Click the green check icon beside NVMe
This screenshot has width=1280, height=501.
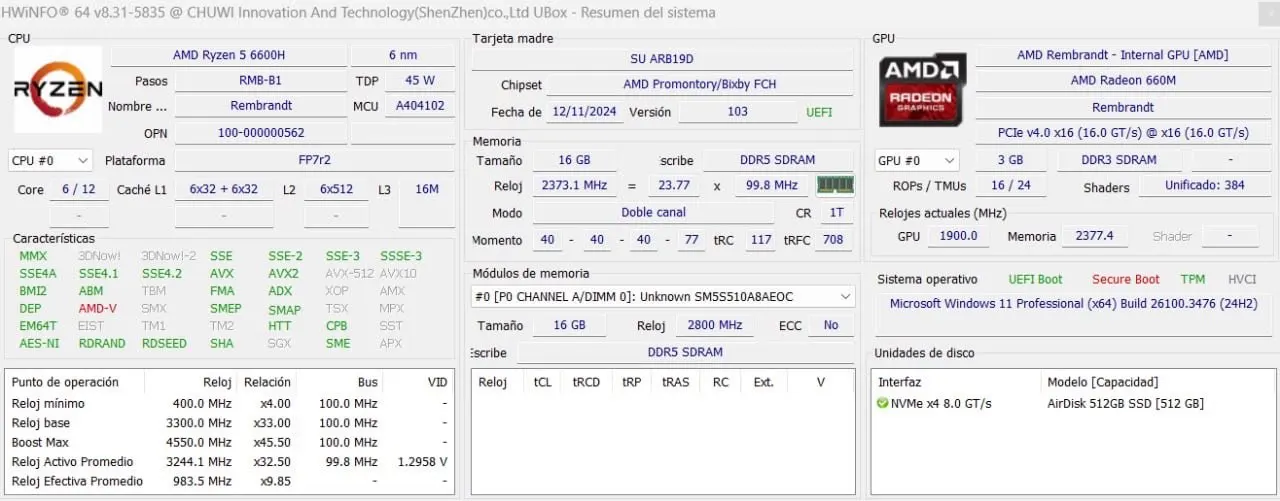882,404
